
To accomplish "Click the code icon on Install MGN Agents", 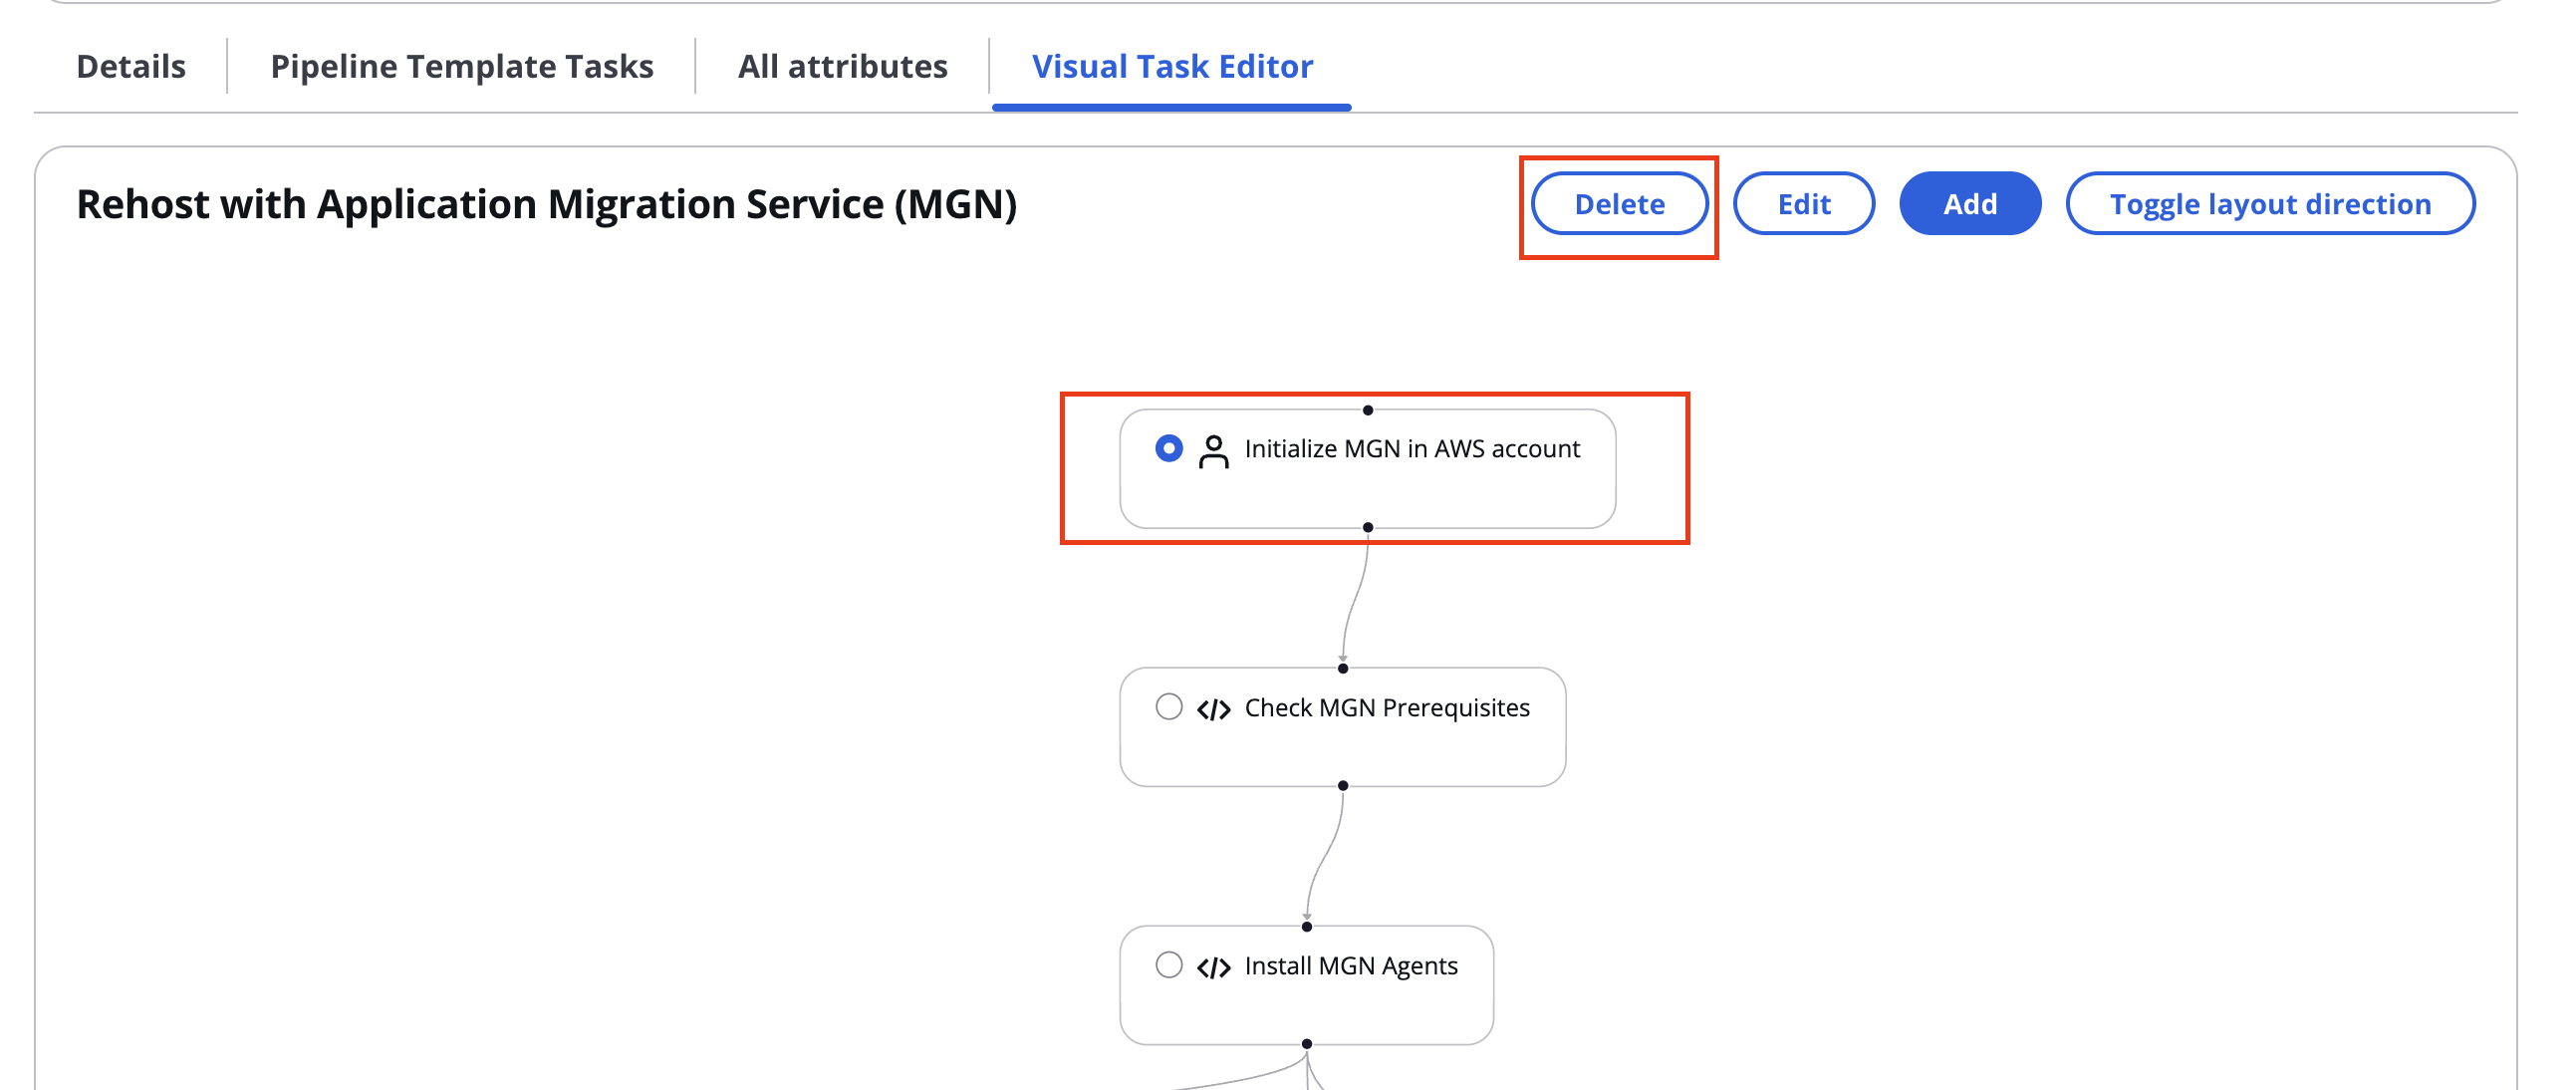I will pos(1213,967).
